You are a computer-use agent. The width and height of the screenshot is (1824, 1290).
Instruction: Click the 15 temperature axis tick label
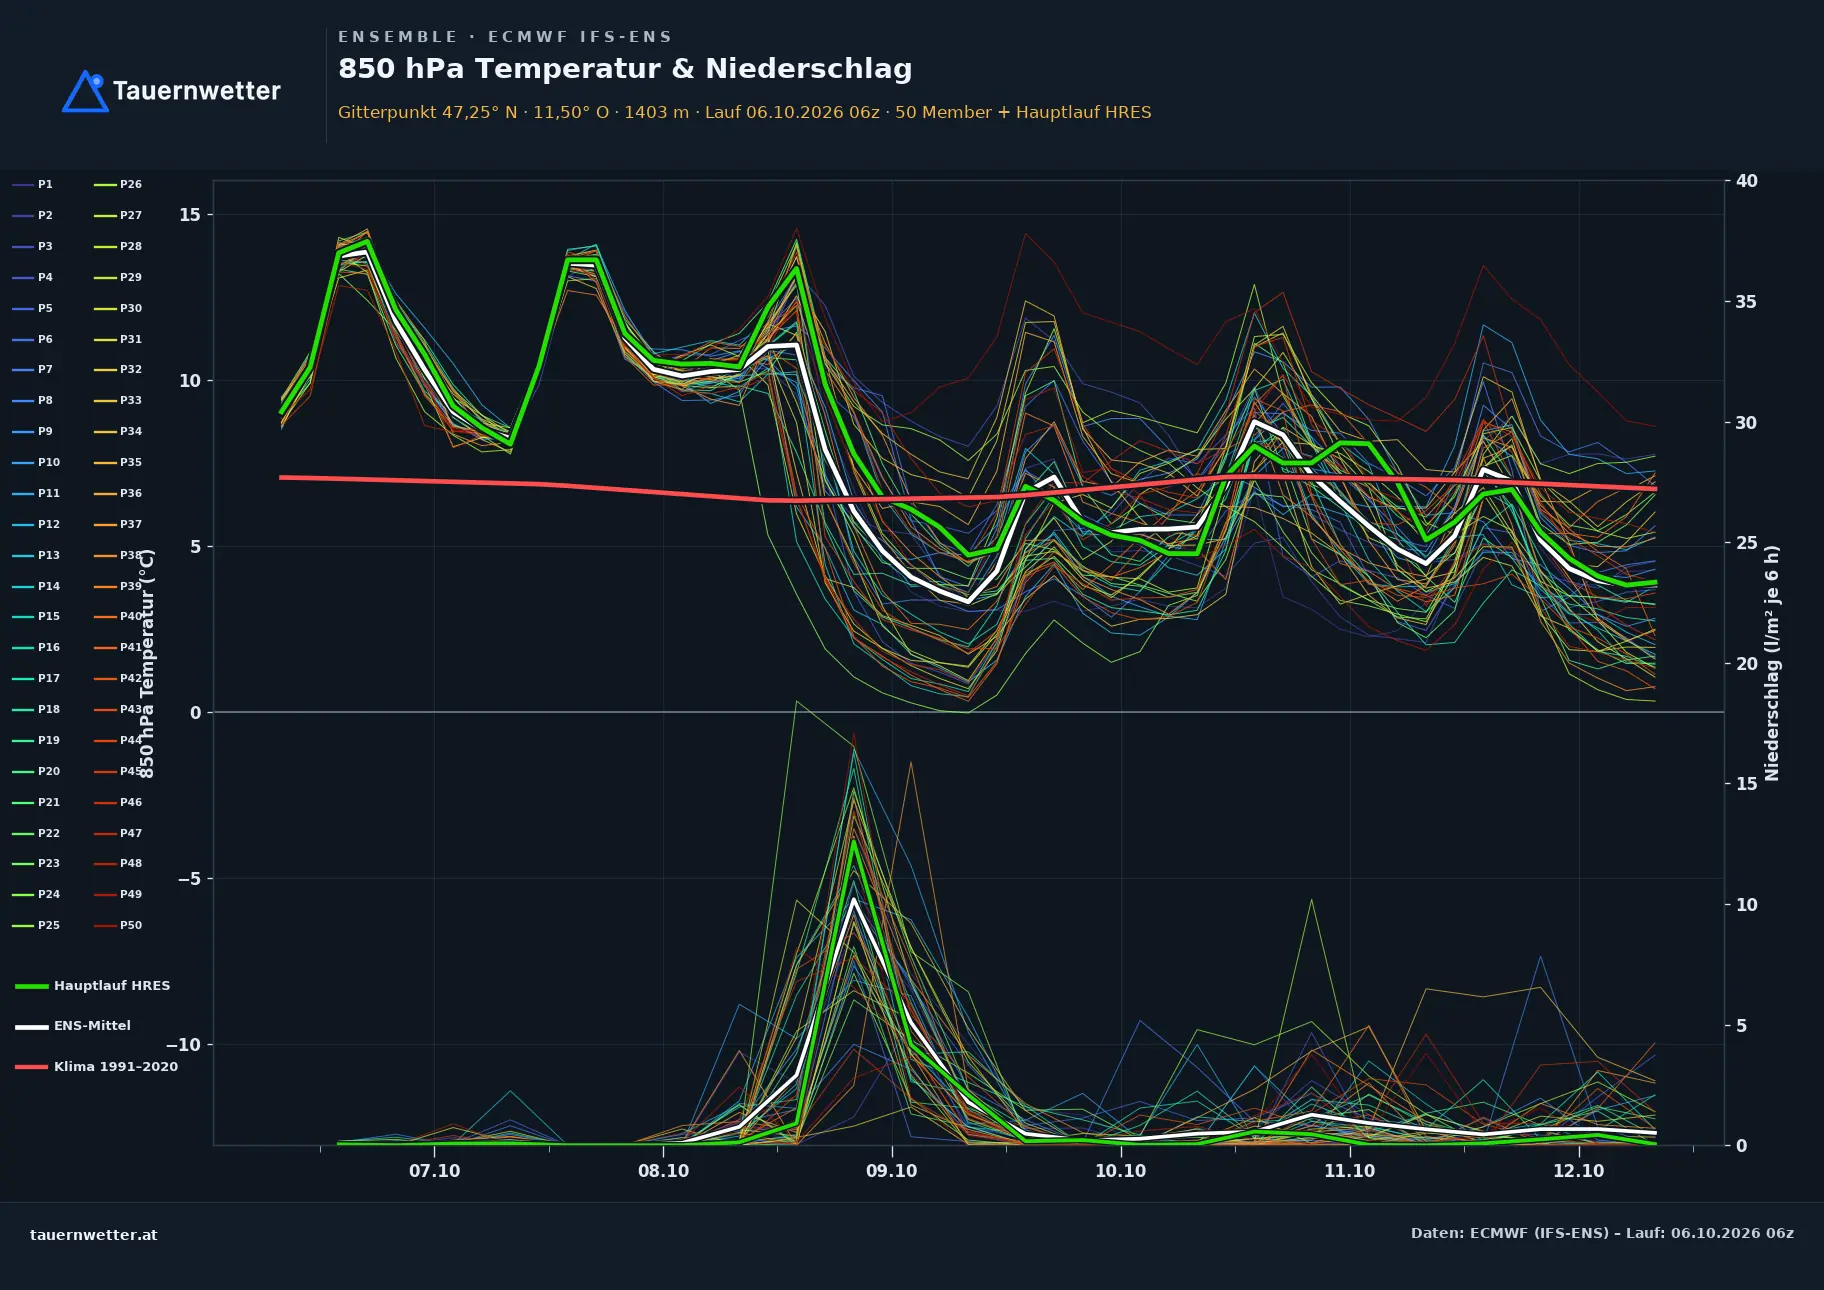[190, 215]
